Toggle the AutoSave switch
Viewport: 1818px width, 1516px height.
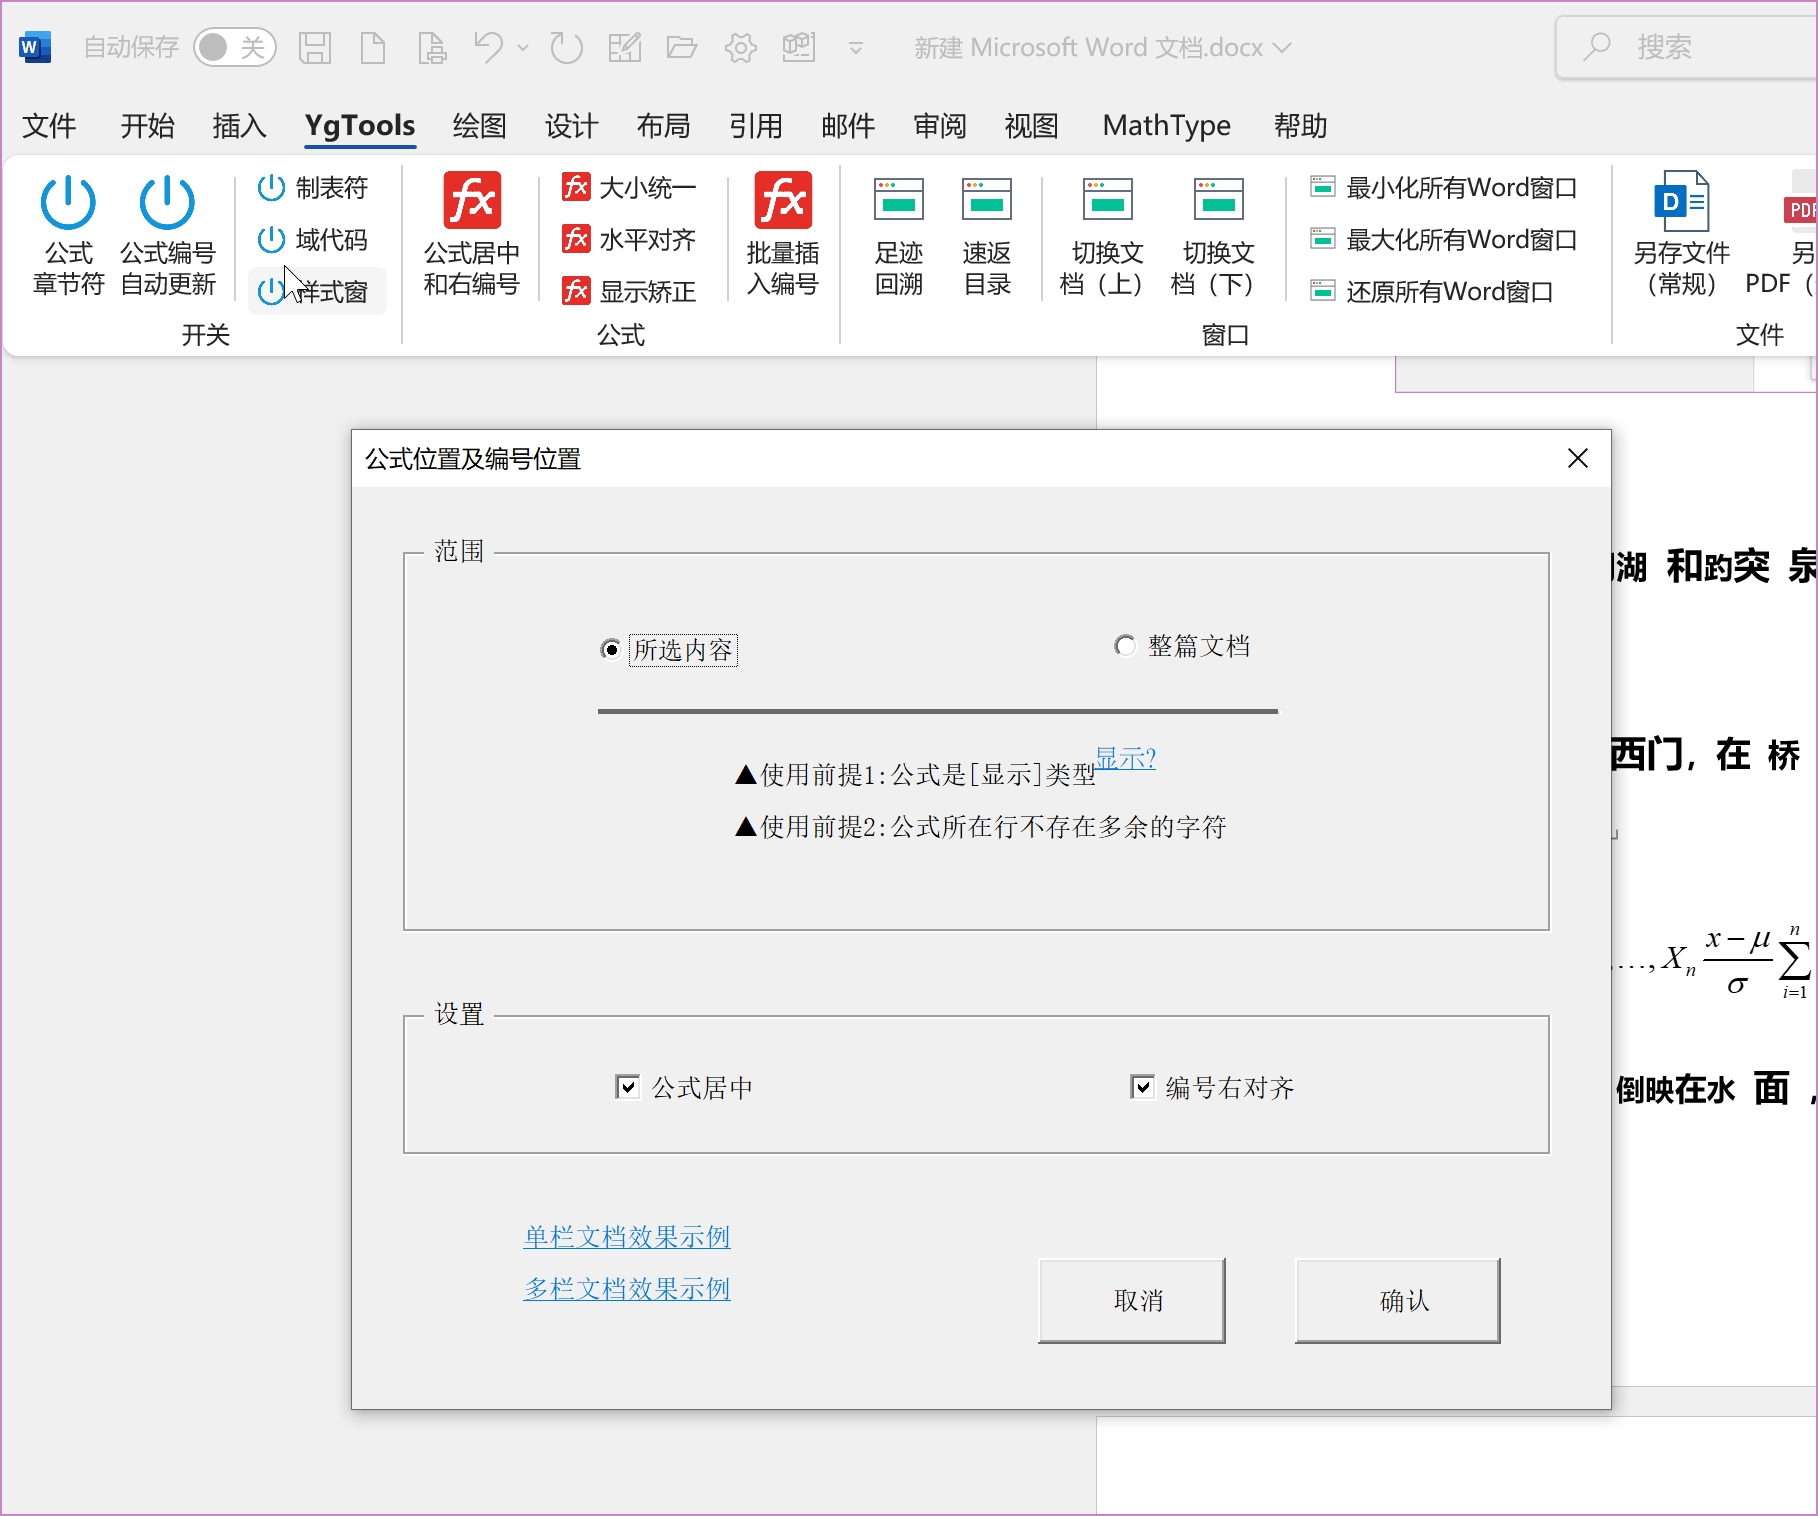(235, 47)
